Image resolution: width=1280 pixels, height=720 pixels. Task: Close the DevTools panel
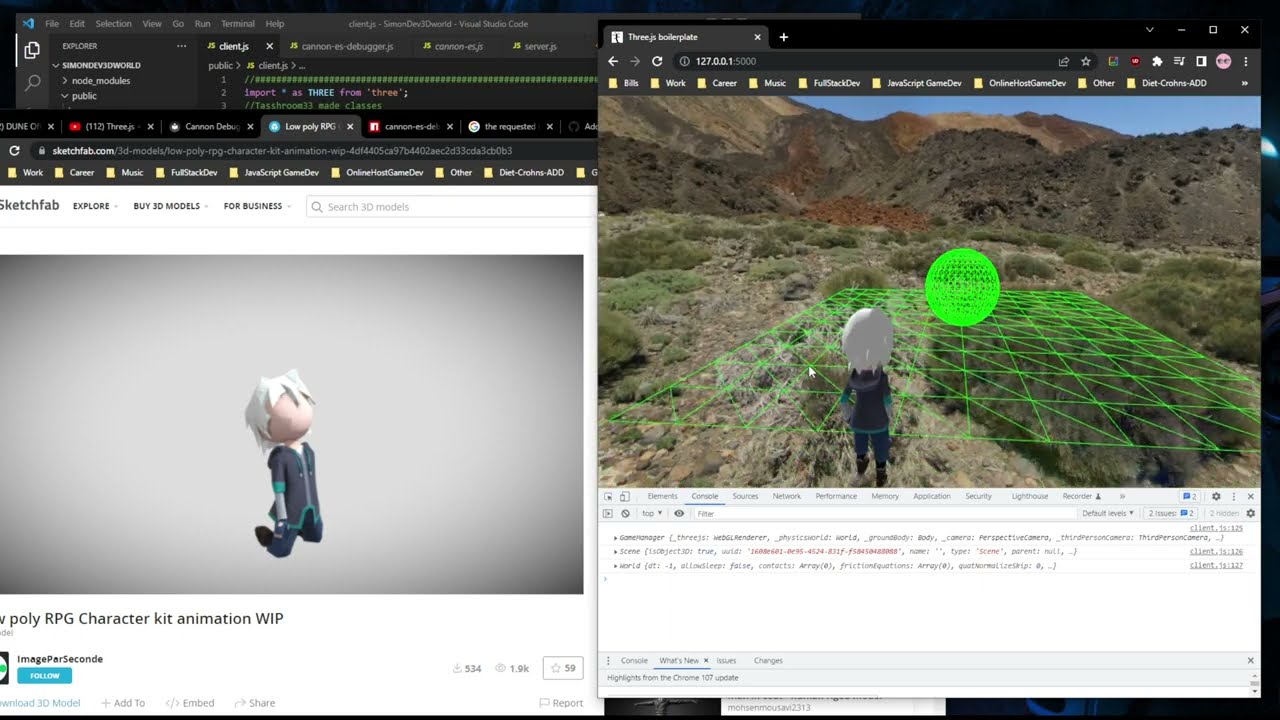pos(1250,496)
